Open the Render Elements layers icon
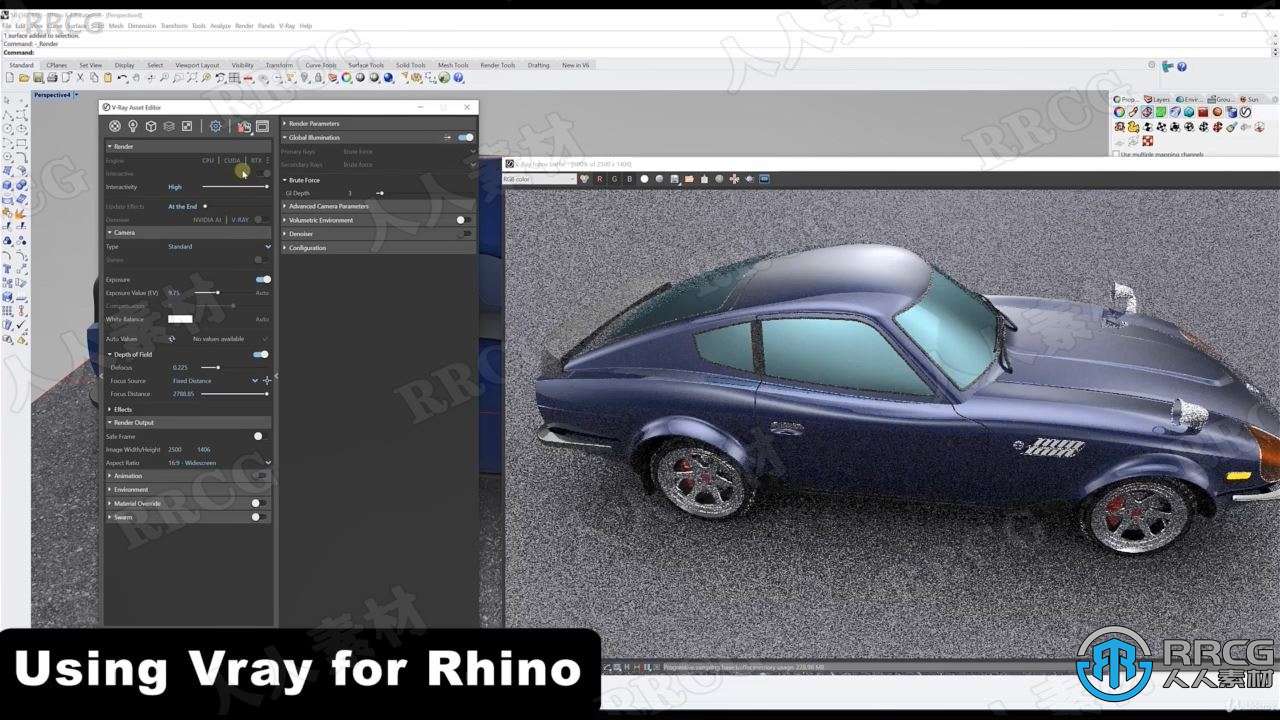1280x720 pixels. click(x=169, y=126)
